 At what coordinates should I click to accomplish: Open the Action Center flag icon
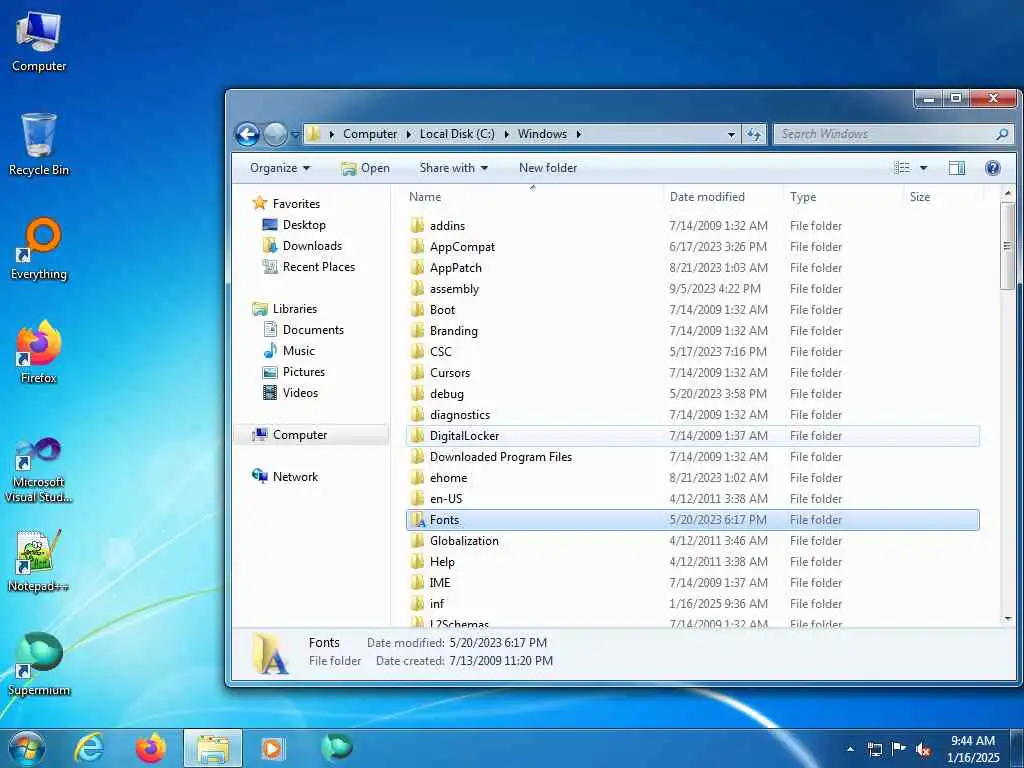(x=899, y=750)
